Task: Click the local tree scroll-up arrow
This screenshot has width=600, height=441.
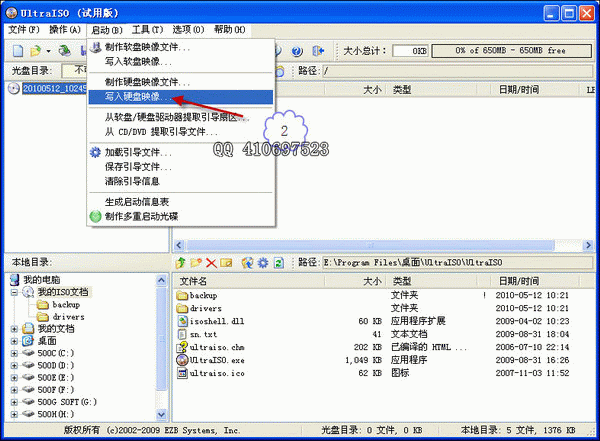Action: [x=161, y=280]
